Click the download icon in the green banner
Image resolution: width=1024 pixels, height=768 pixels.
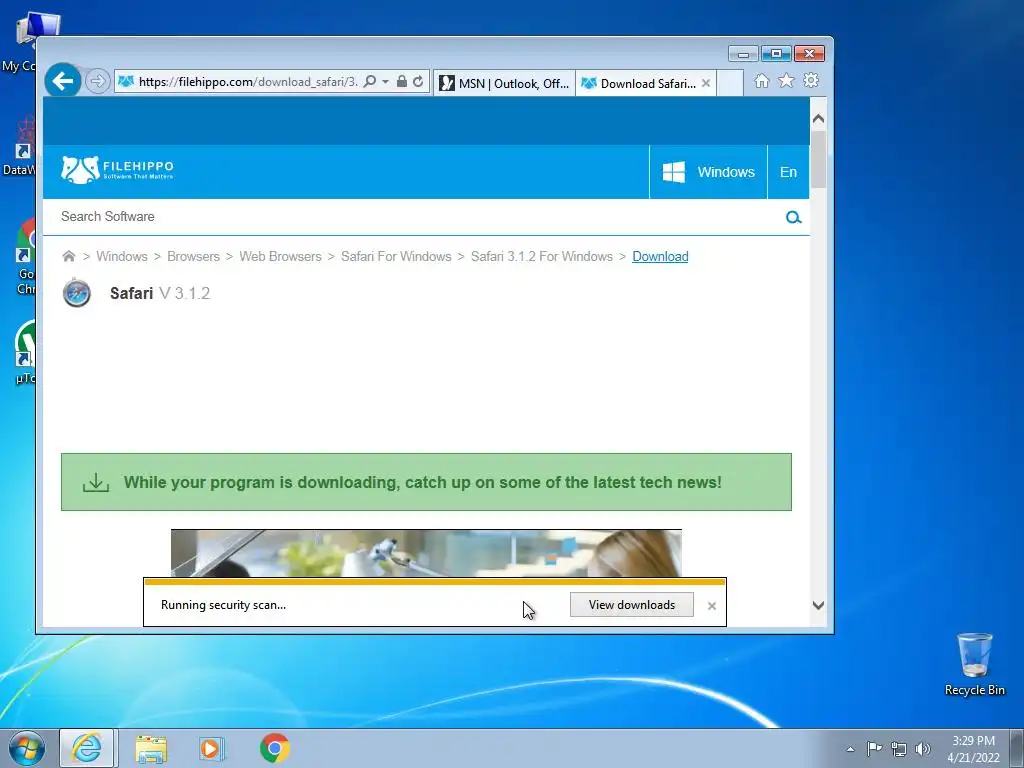coord(96,482)
